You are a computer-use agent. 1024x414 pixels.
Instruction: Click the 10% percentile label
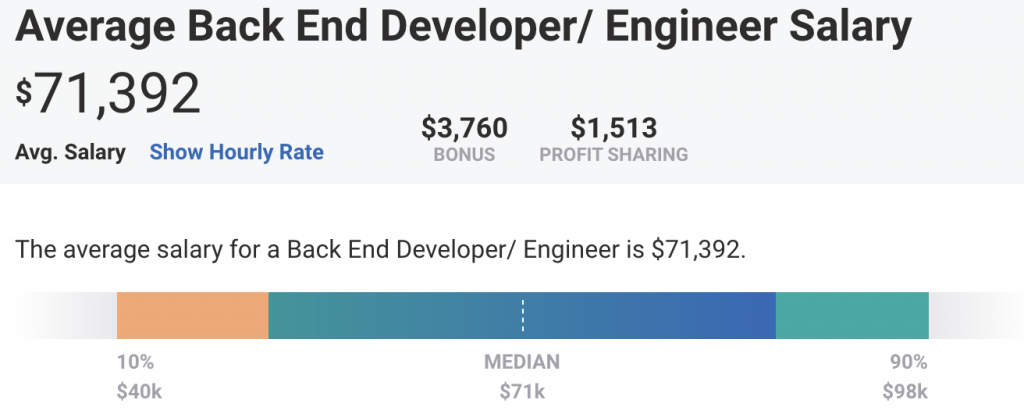(x=136, y=362)
